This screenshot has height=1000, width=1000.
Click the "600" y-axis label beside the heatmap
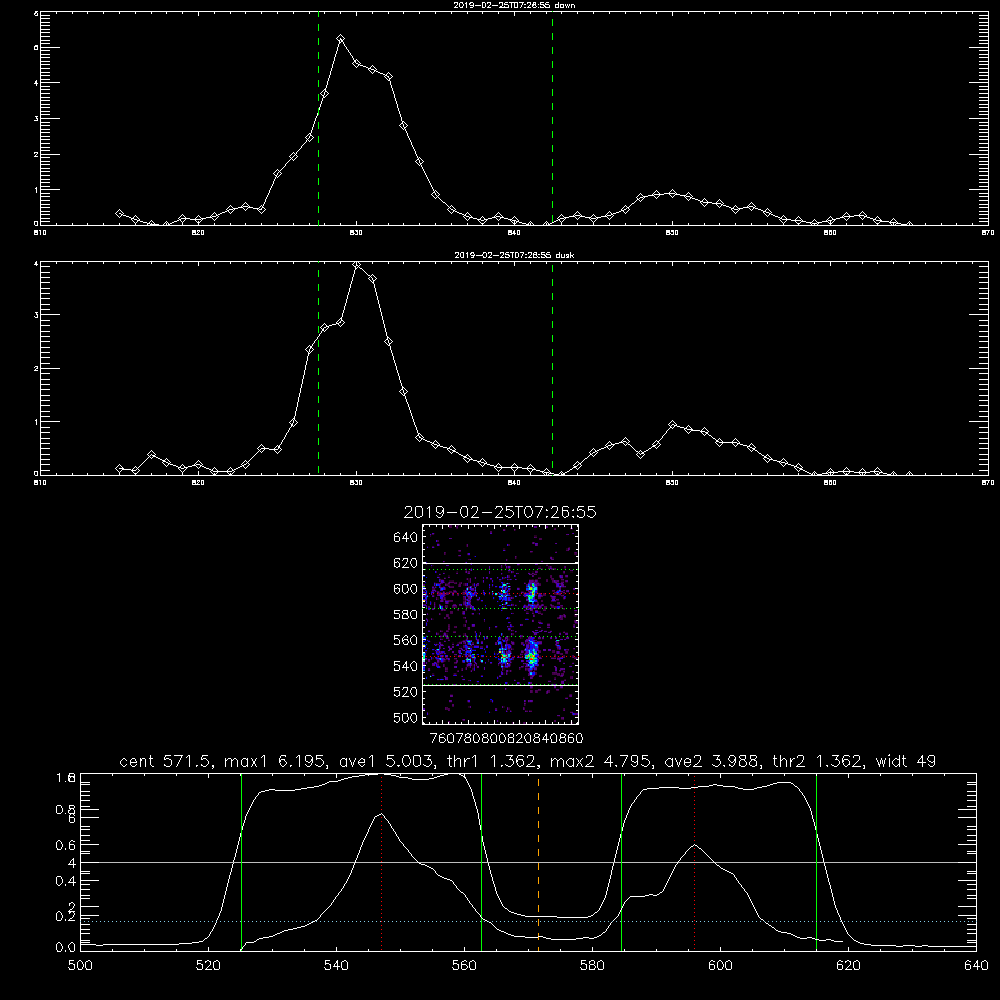(406, 589)
